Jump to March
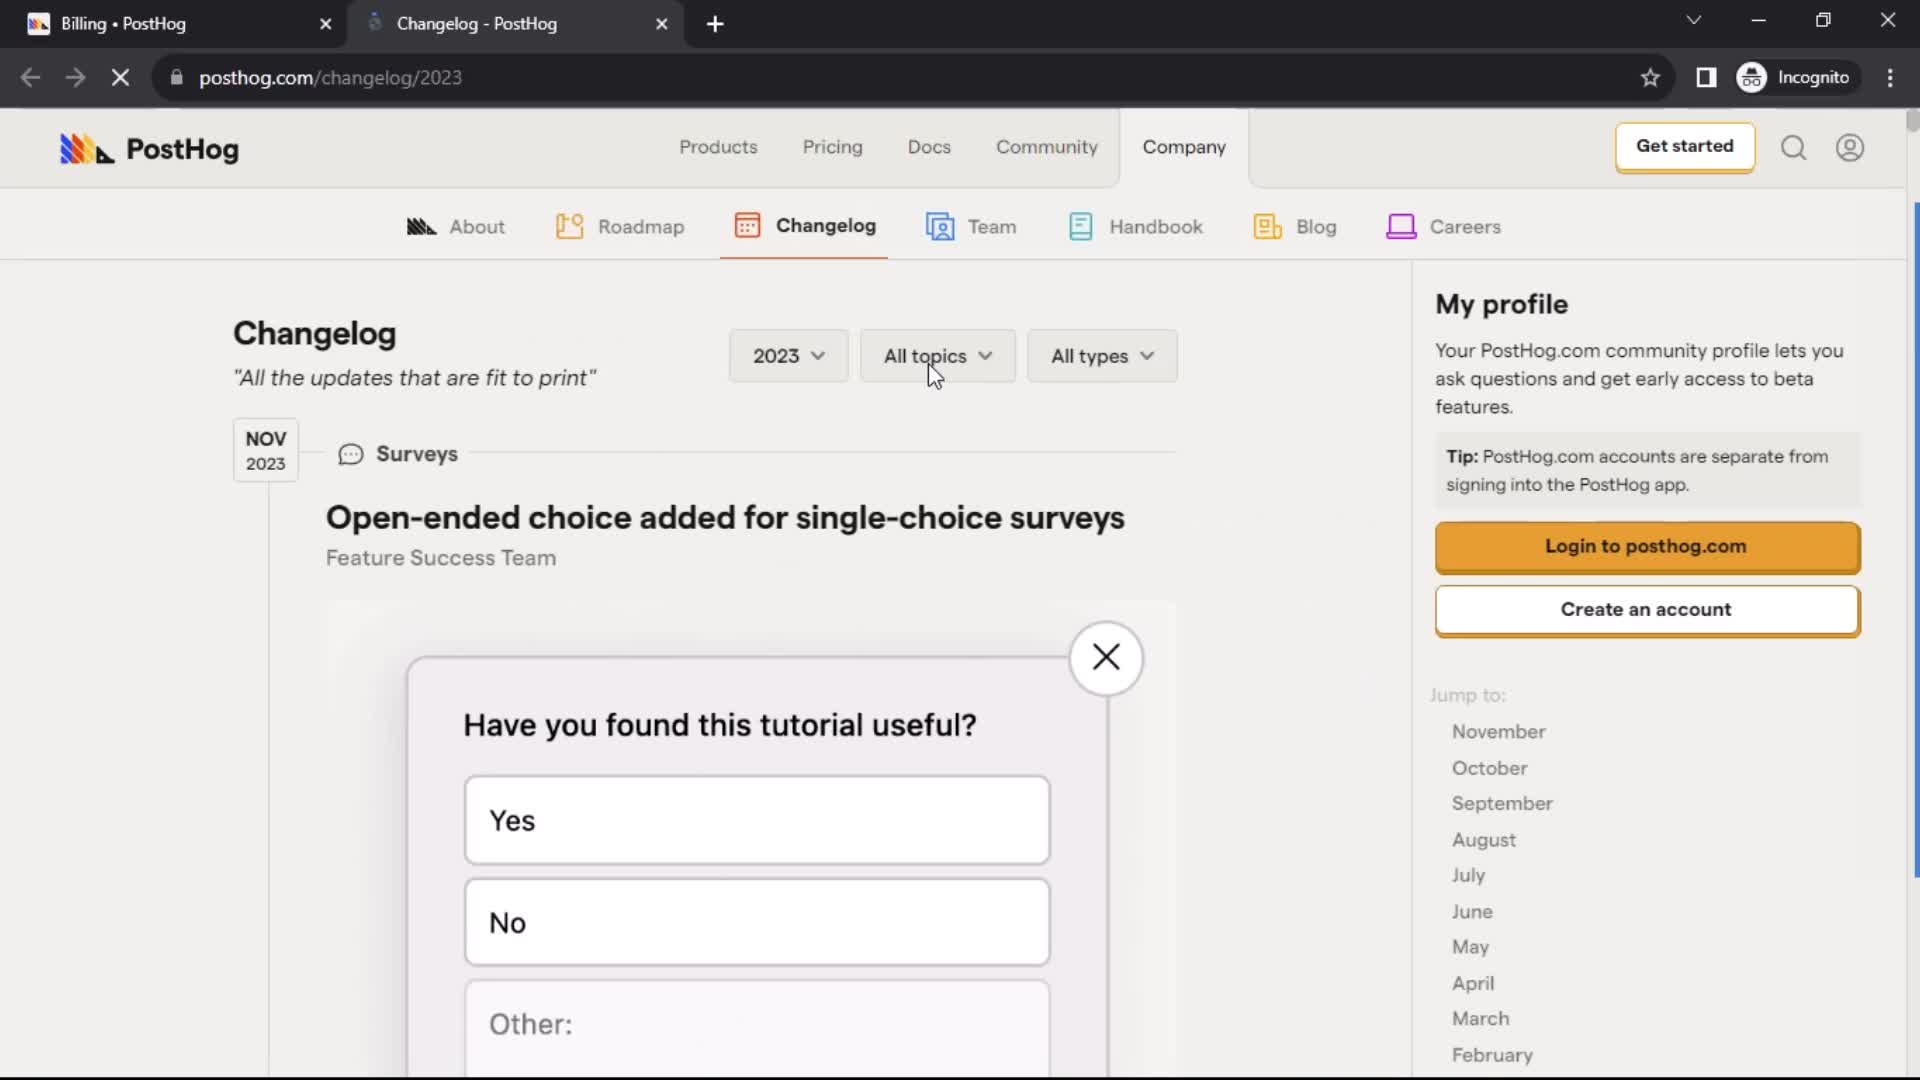Image resolution: width=1920 pixels, height=1080 pixels. point(1480,1019)
